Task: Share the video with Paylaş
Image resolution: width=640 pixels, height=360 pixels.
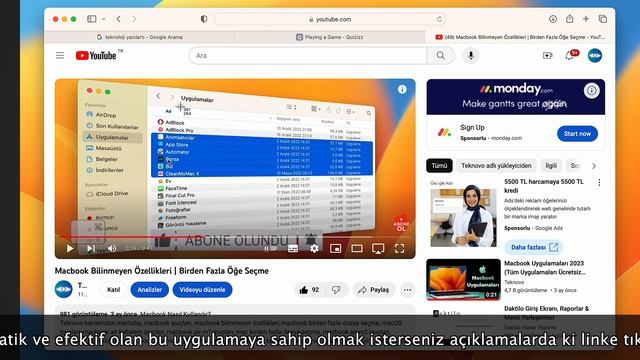Action: [373, 290]
